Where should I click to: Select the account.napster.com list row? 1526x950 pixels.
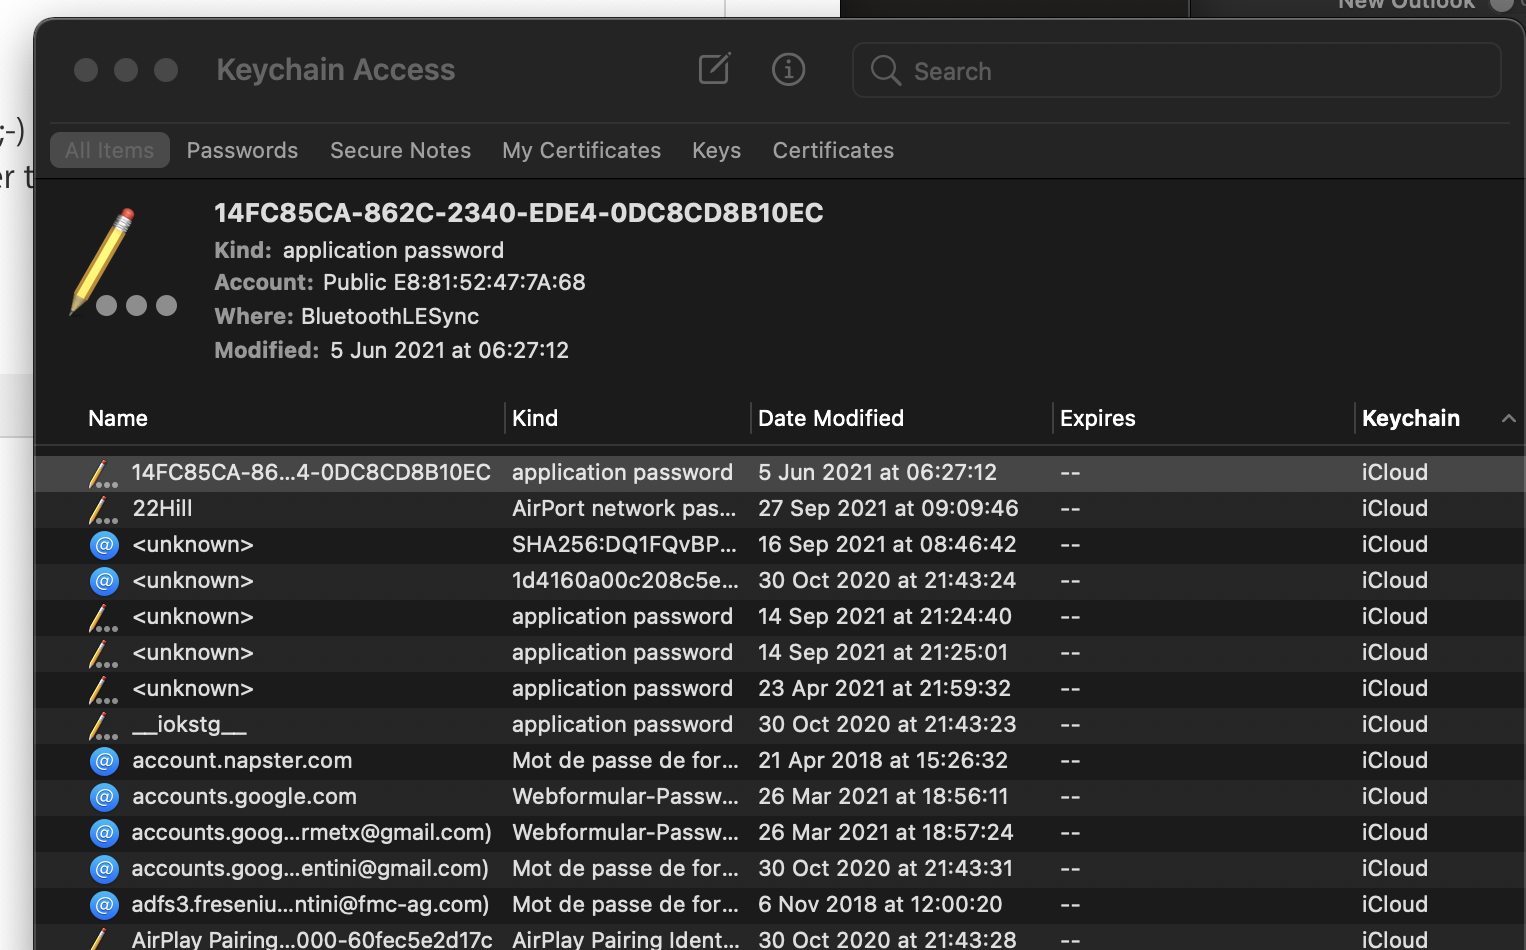pyautogui.click(x=300, y=761)
